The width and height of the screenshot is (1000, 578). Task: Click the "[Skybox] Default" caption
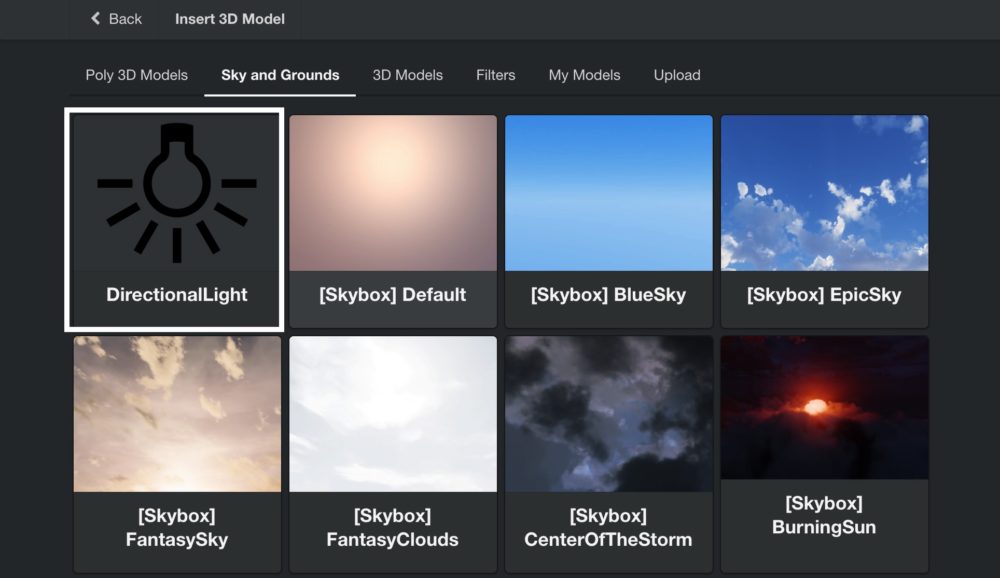click(393, 295)
